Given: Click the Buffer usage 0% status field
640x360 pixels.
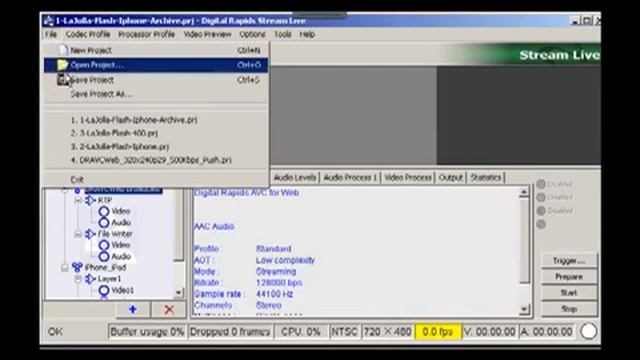Looking at the screenshot, I should coord(147,332).
